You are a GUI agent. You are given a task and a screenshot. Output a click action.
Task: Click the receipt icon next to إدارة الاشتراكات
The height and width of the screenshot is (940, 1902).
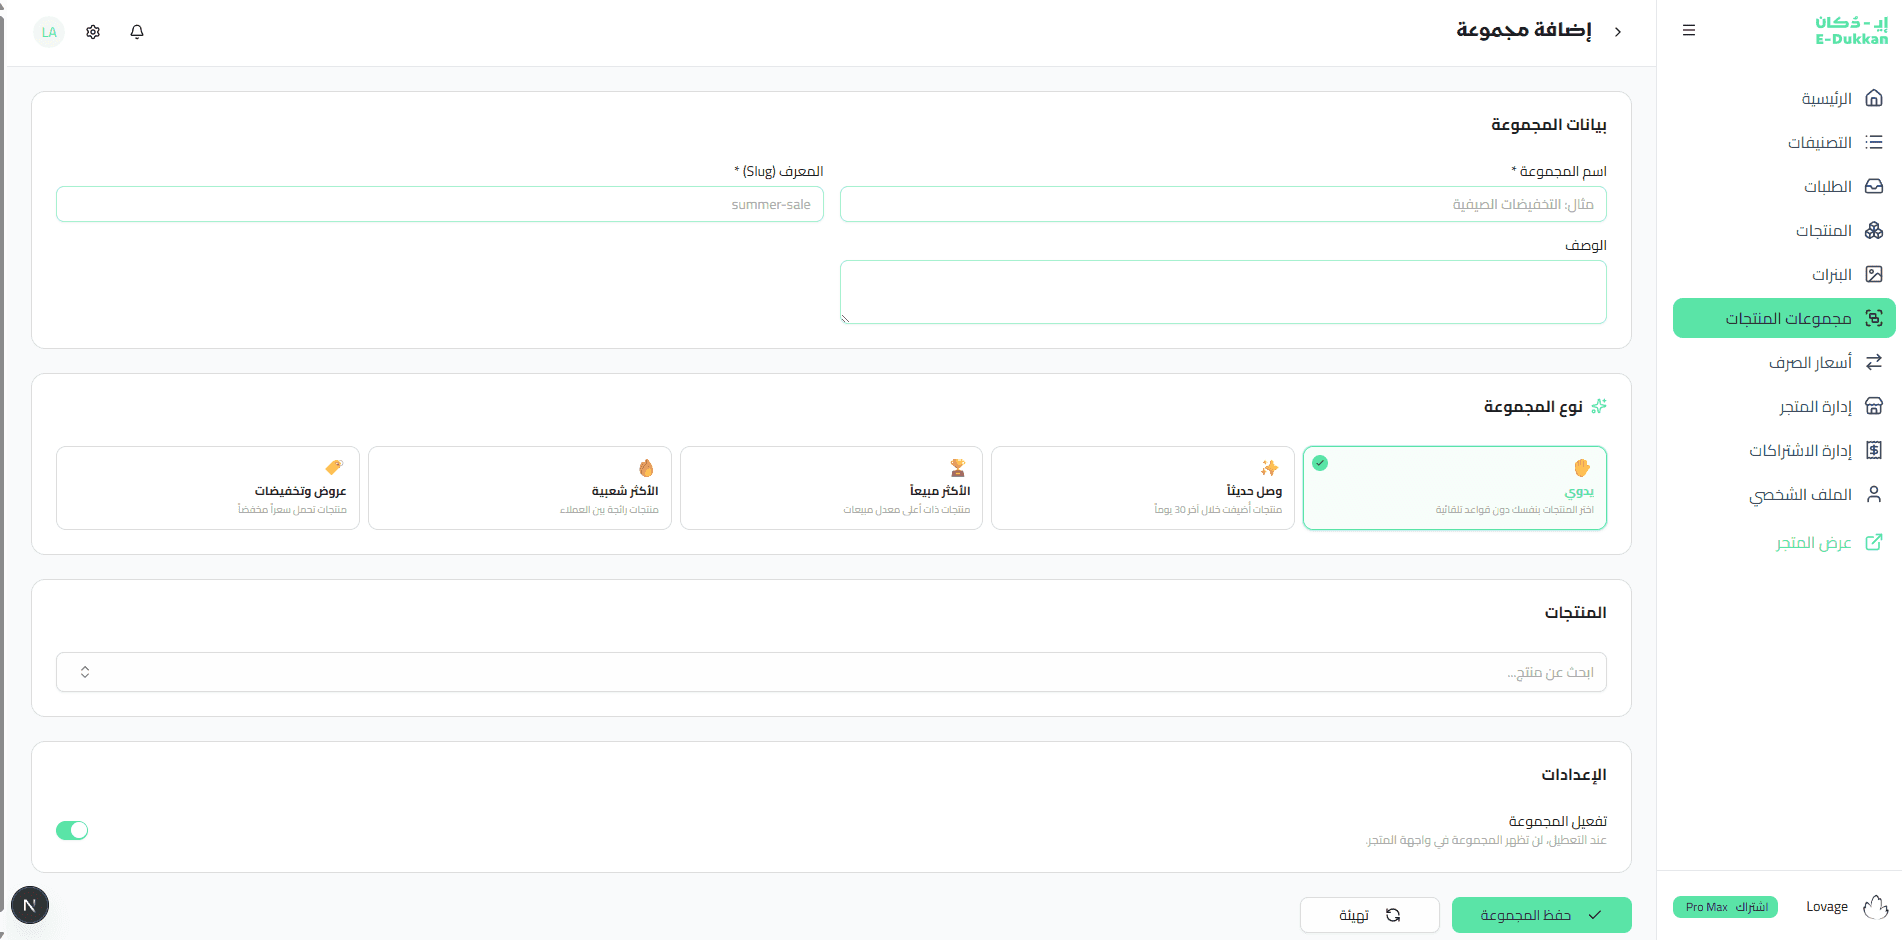(1874, 450)
